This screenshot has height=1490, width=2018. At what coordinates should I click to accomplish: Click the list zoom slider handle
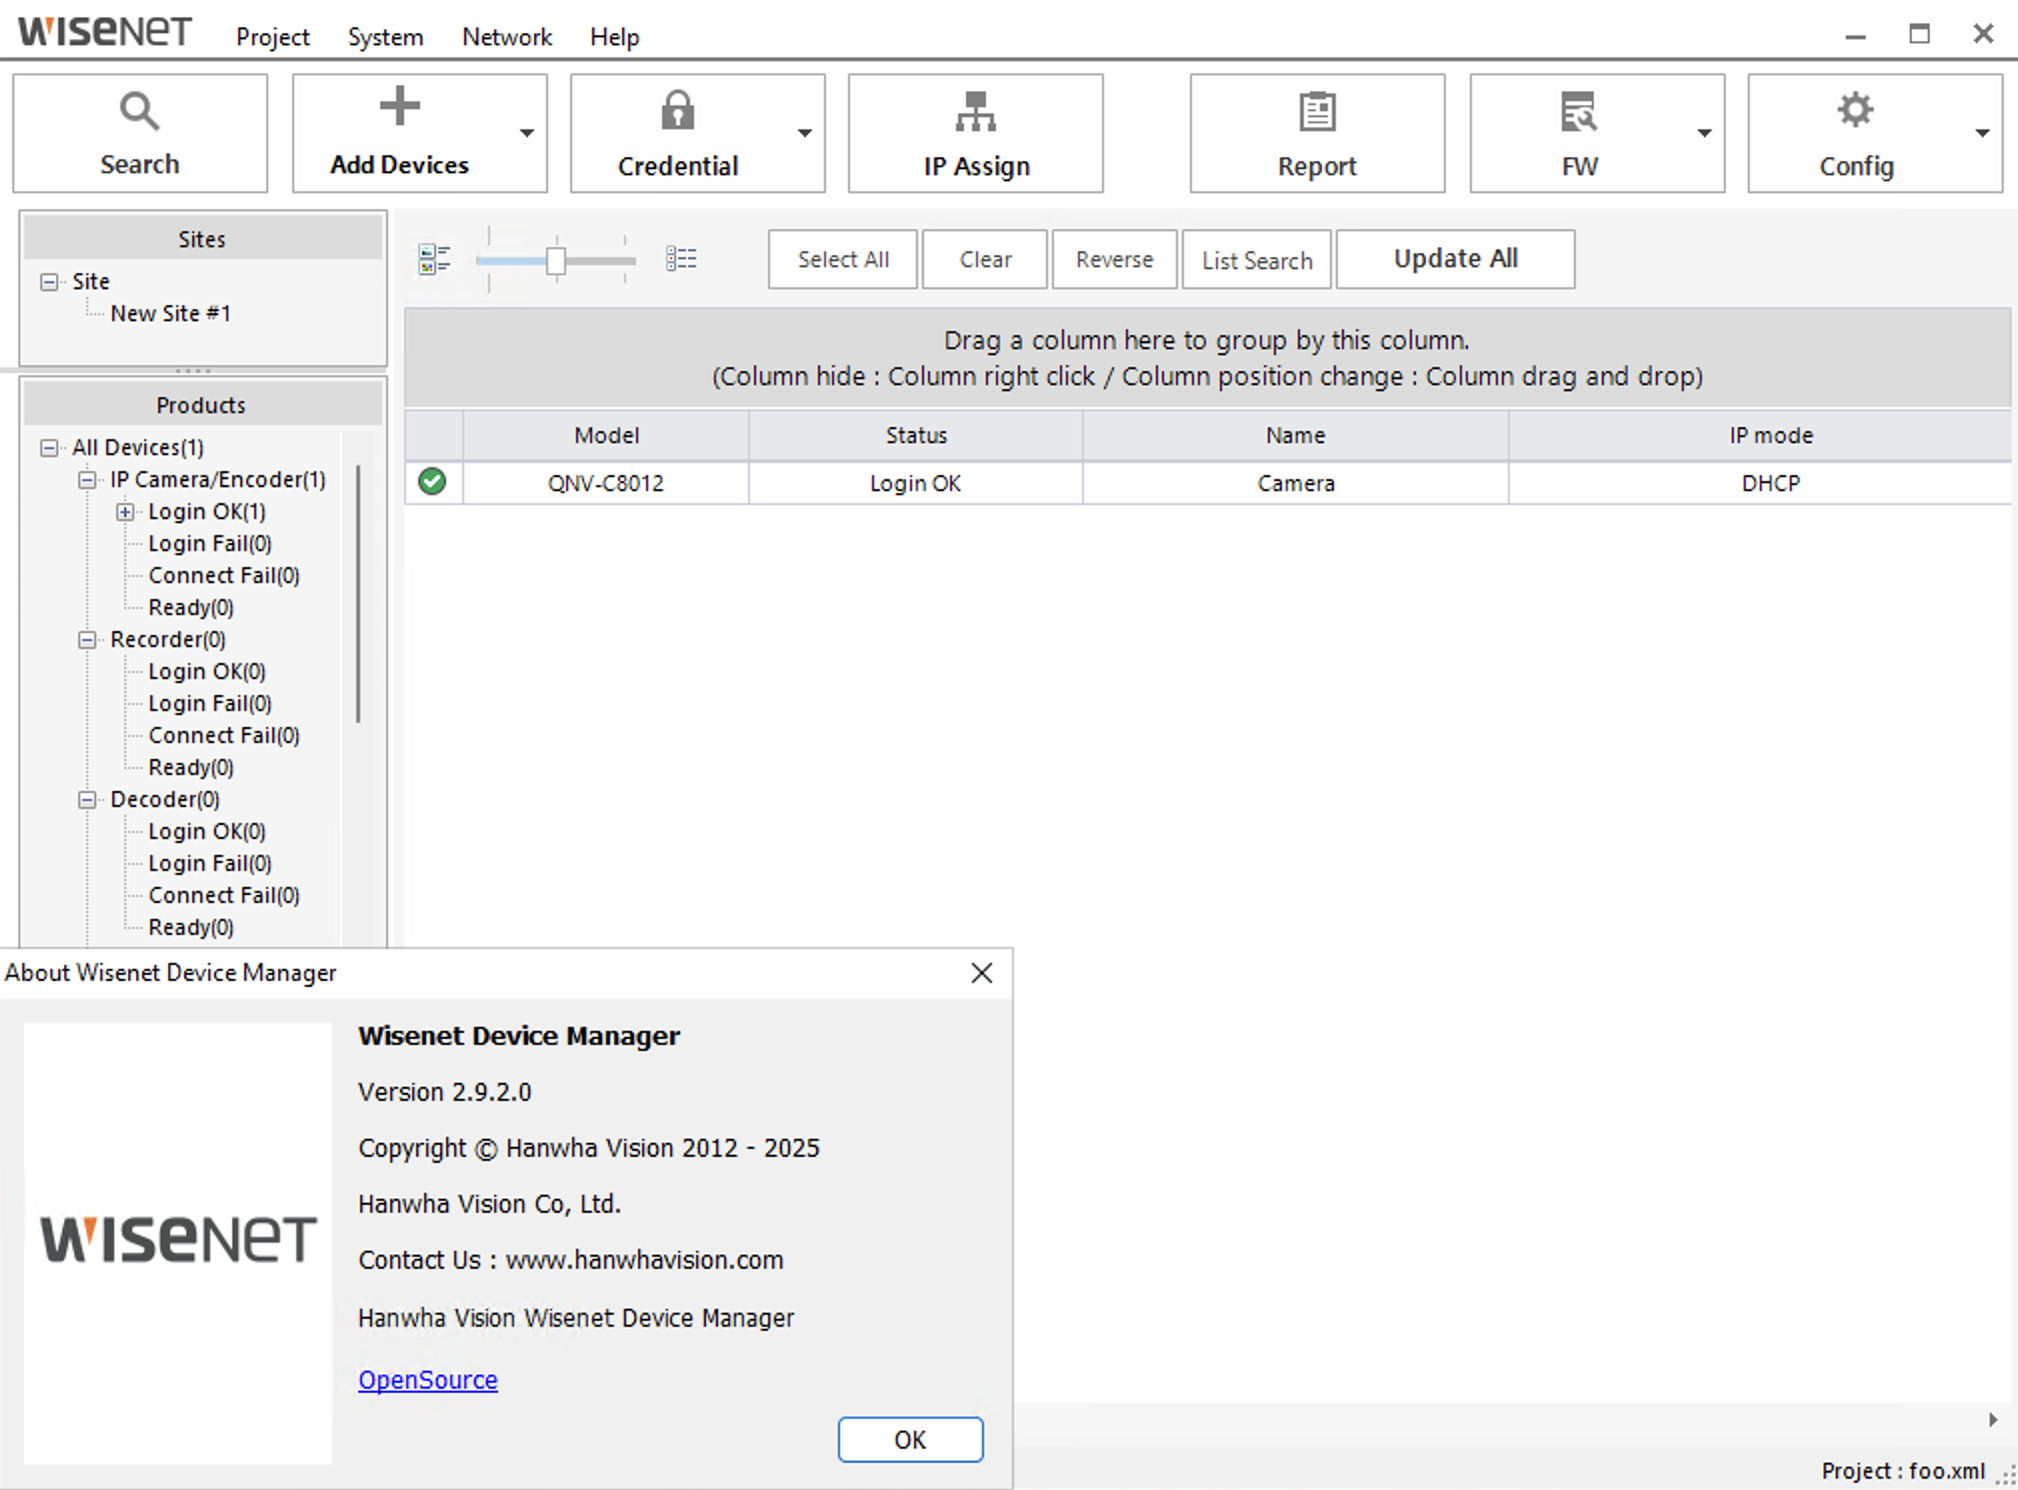pos(556,261)
